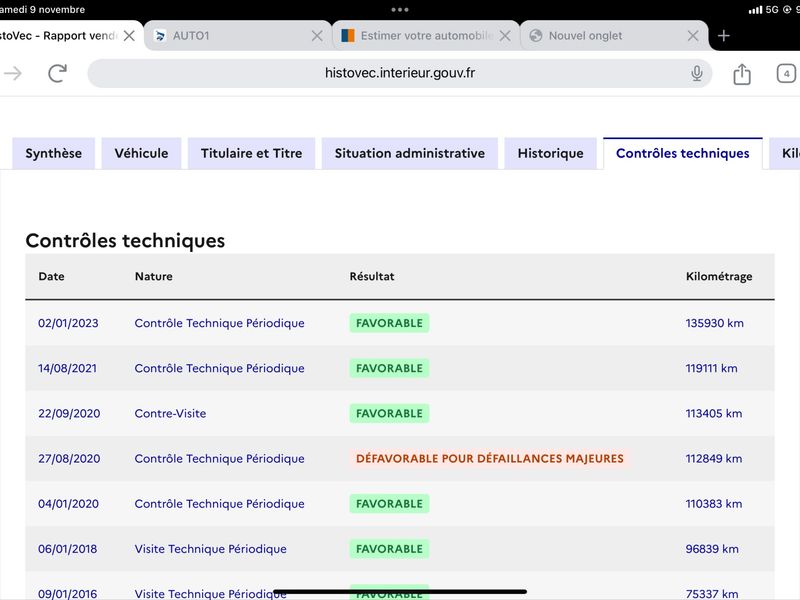The height and width of the screenshot is (600, 800).
Task: Focus the histovec.interieur.gouv.fr address bar
Action: click(x=399, y=73)
